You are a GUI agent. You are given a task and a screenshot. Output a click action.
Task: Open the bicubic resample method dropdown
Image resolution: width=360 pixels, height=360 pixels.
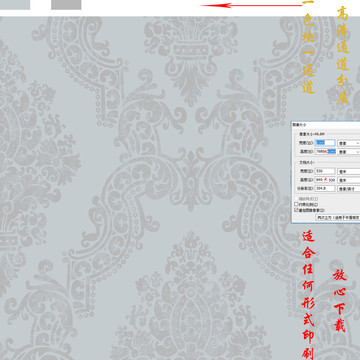pos(338,217)
